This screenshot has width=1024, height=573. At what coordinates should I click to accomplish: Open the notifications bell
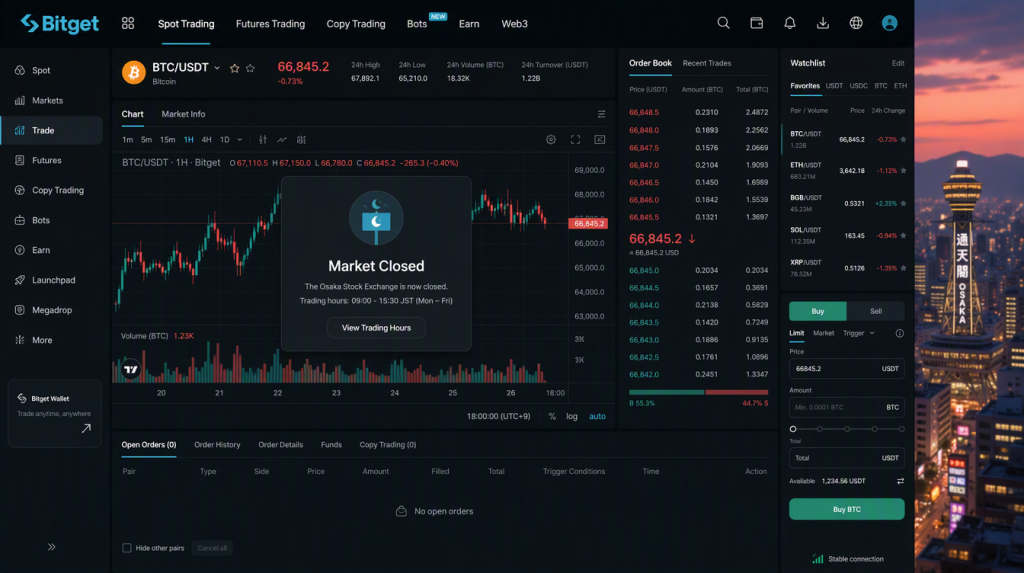click(790, 23)
